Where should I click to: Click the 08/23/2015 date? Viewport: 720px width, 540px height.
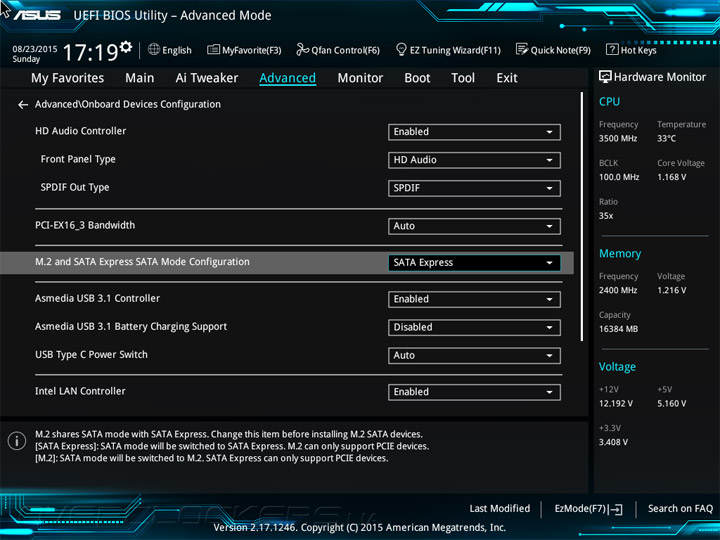click(x=35, y=49)
